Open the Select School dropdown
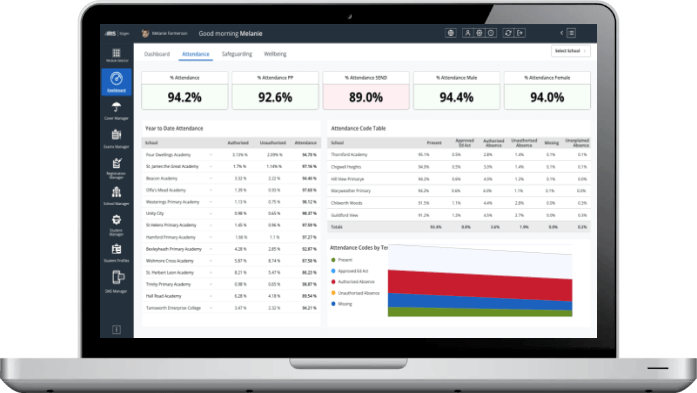The width and height of the screenshot is (697, 393). coord(571,51)
